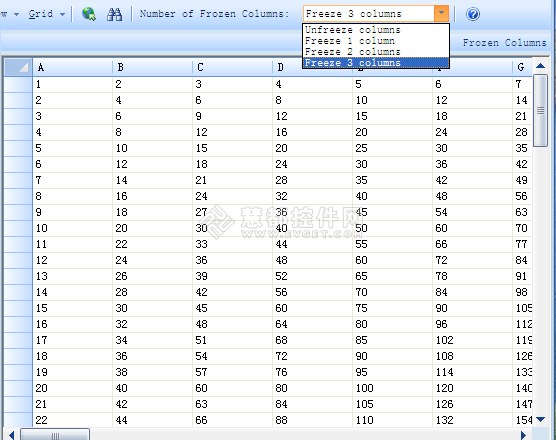Select cell 77 in column G

tap(522, 244)
